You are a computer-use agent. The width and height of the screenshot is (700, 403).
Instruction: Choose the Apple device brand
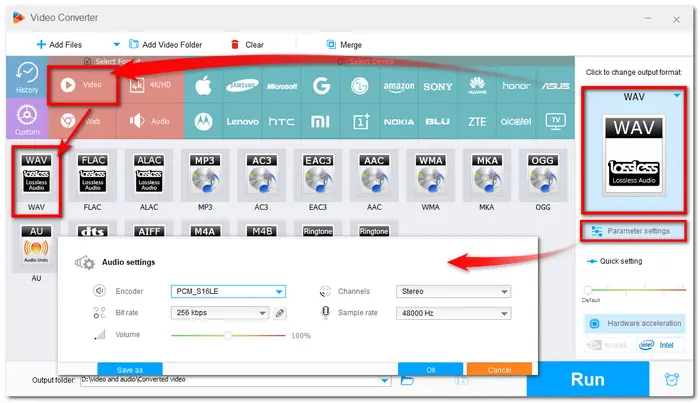click(204, 85)
